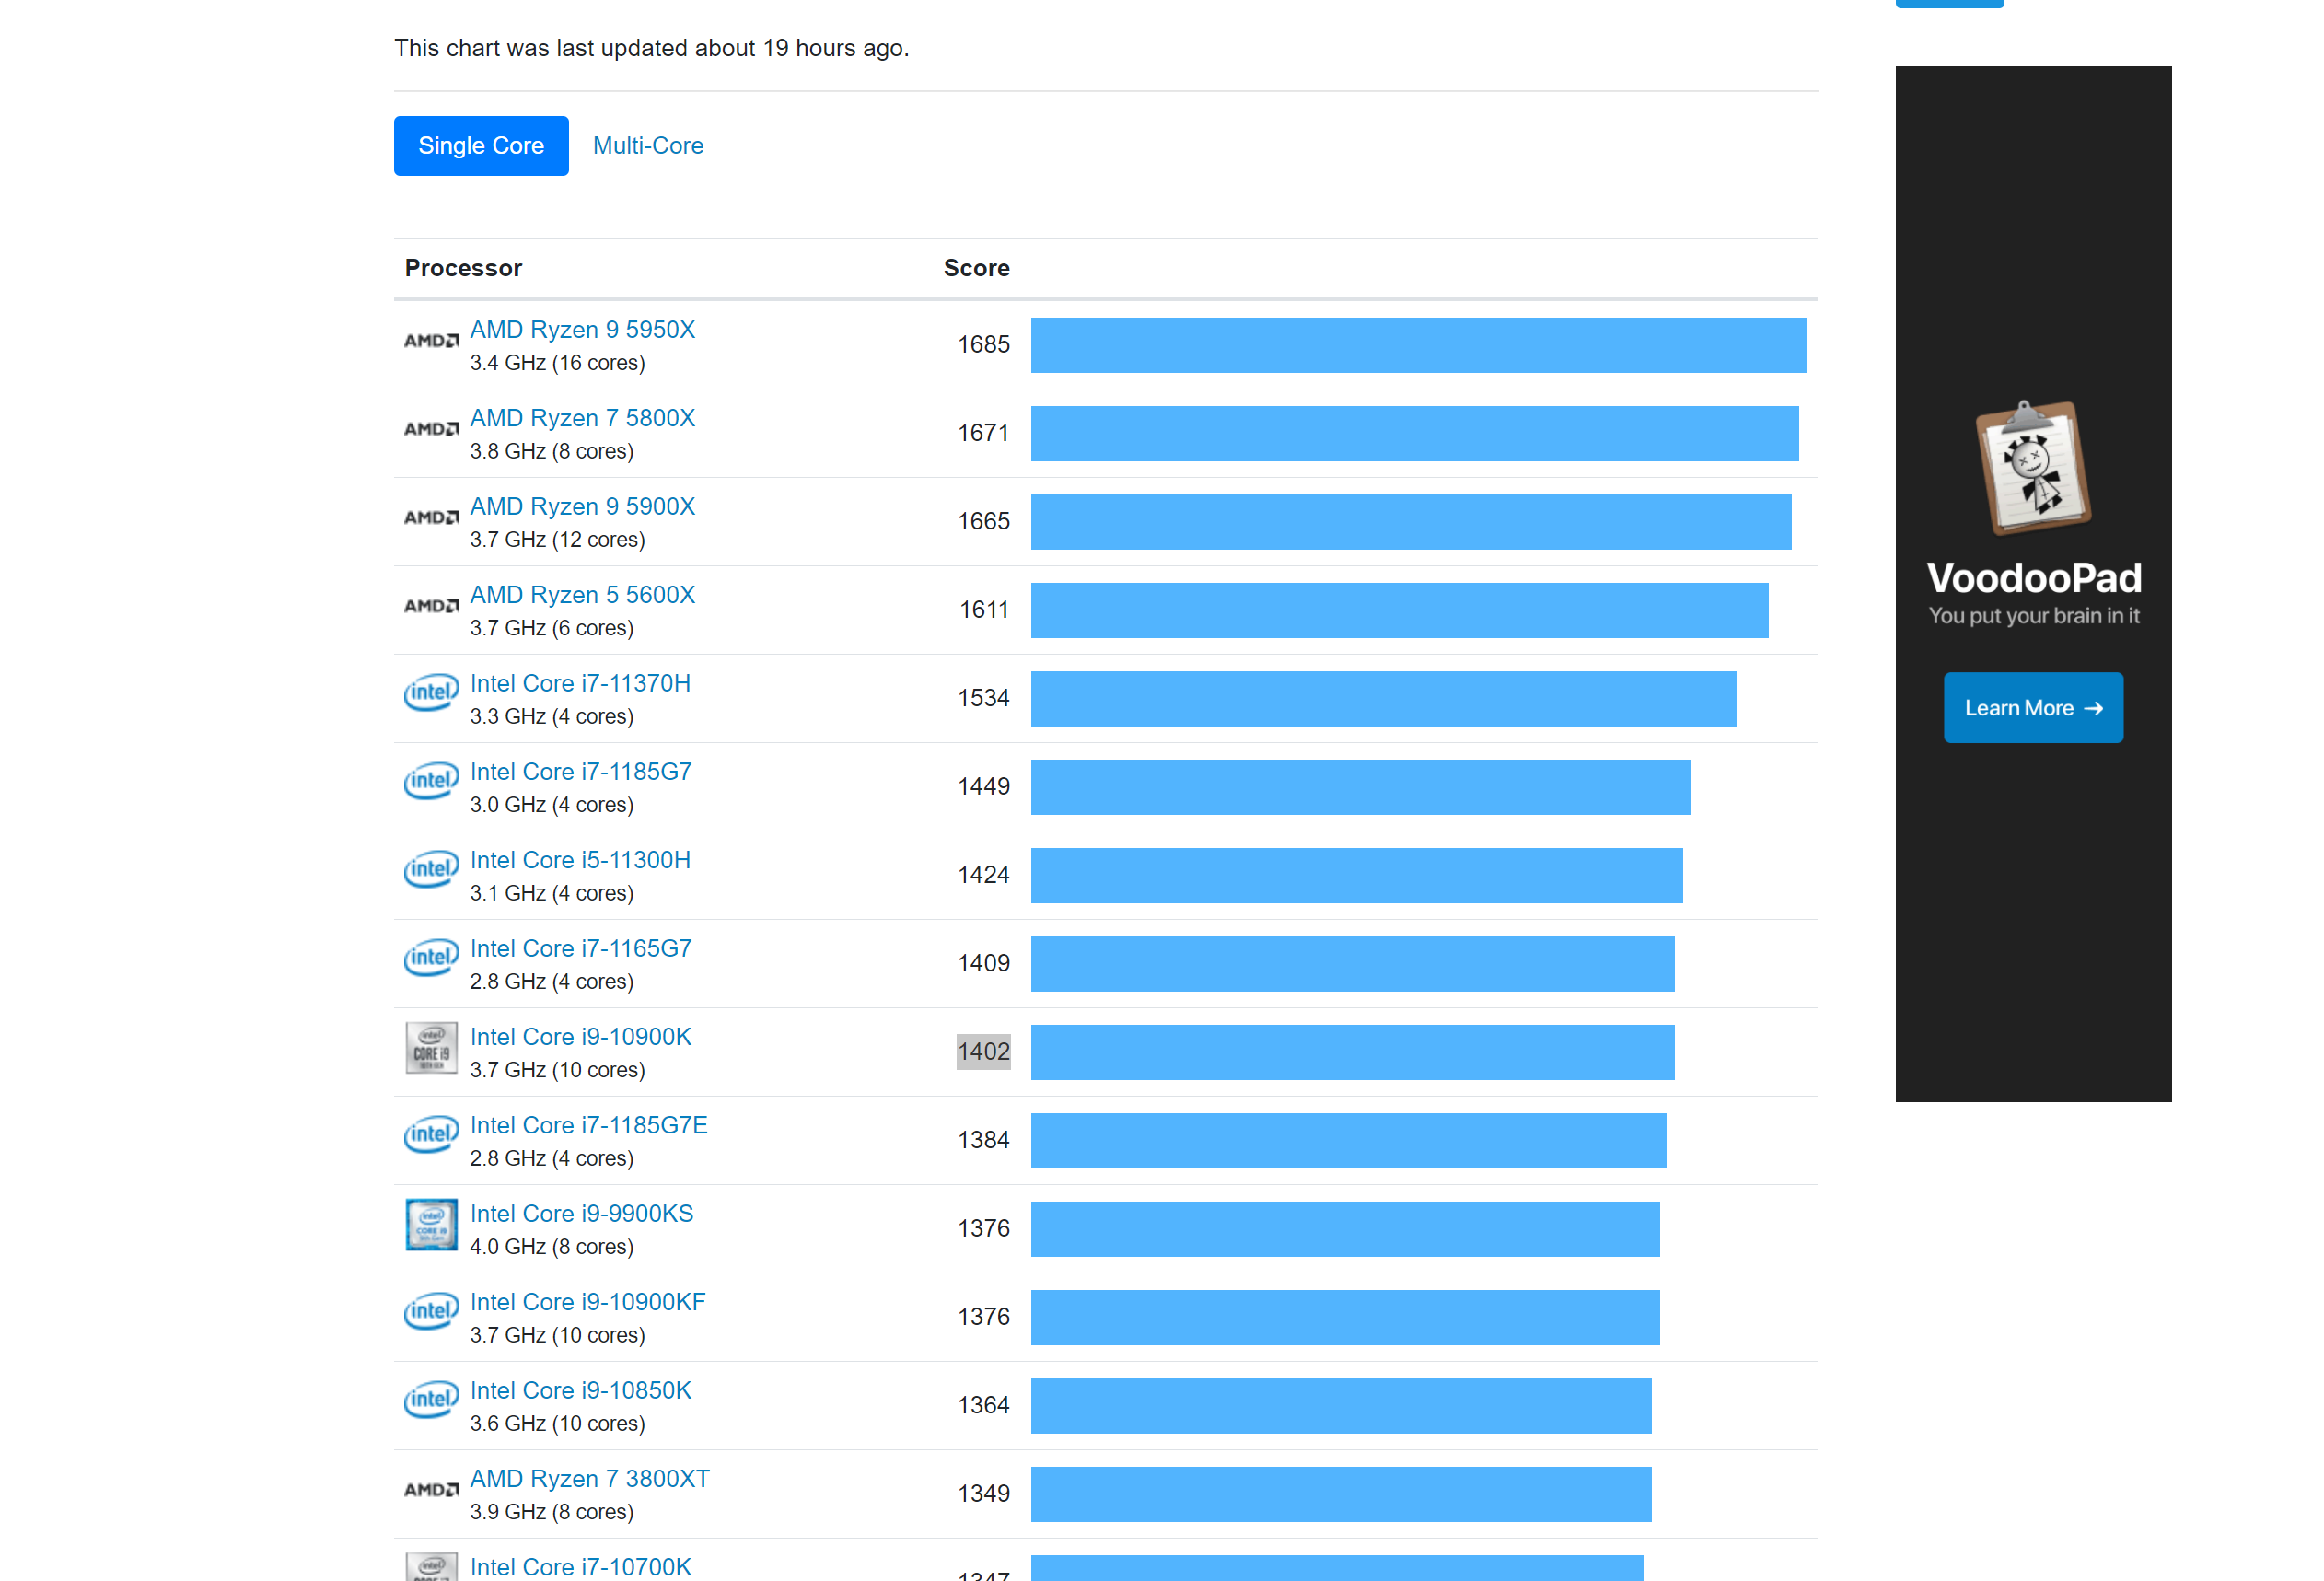Image resolution: width=2324 pixels, height=1581 pixels.
Task: Open AMD Ryzen 7 3800XT link
Action: click(590, 1479)
